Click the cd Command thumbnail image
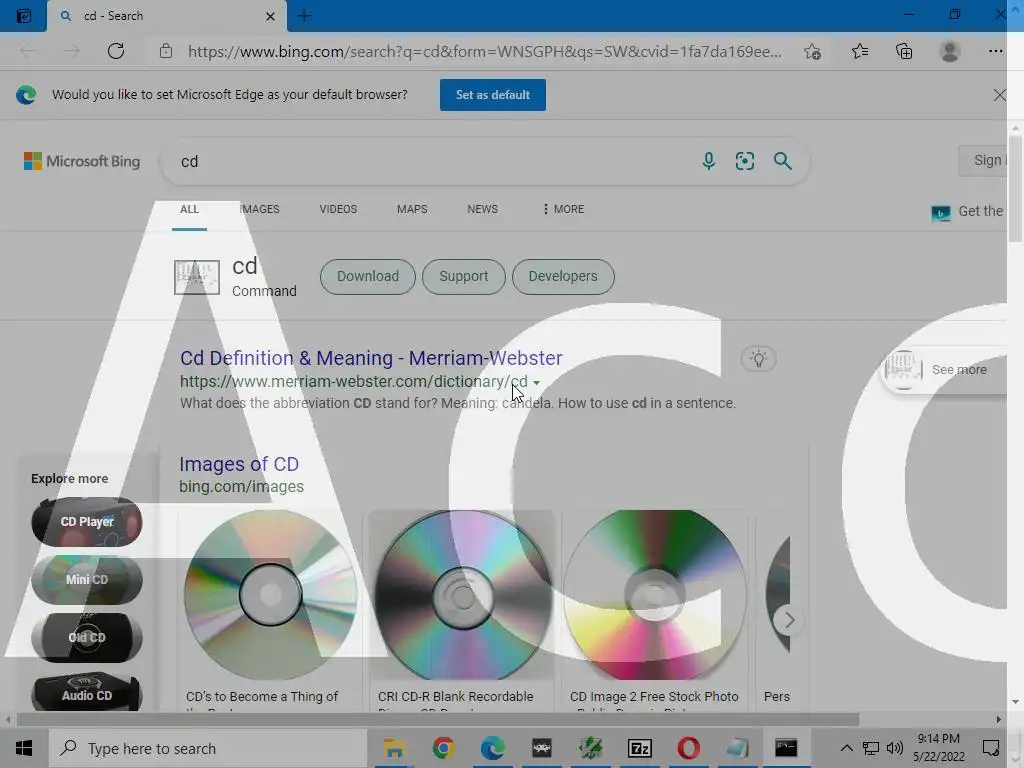 [197, 278]
